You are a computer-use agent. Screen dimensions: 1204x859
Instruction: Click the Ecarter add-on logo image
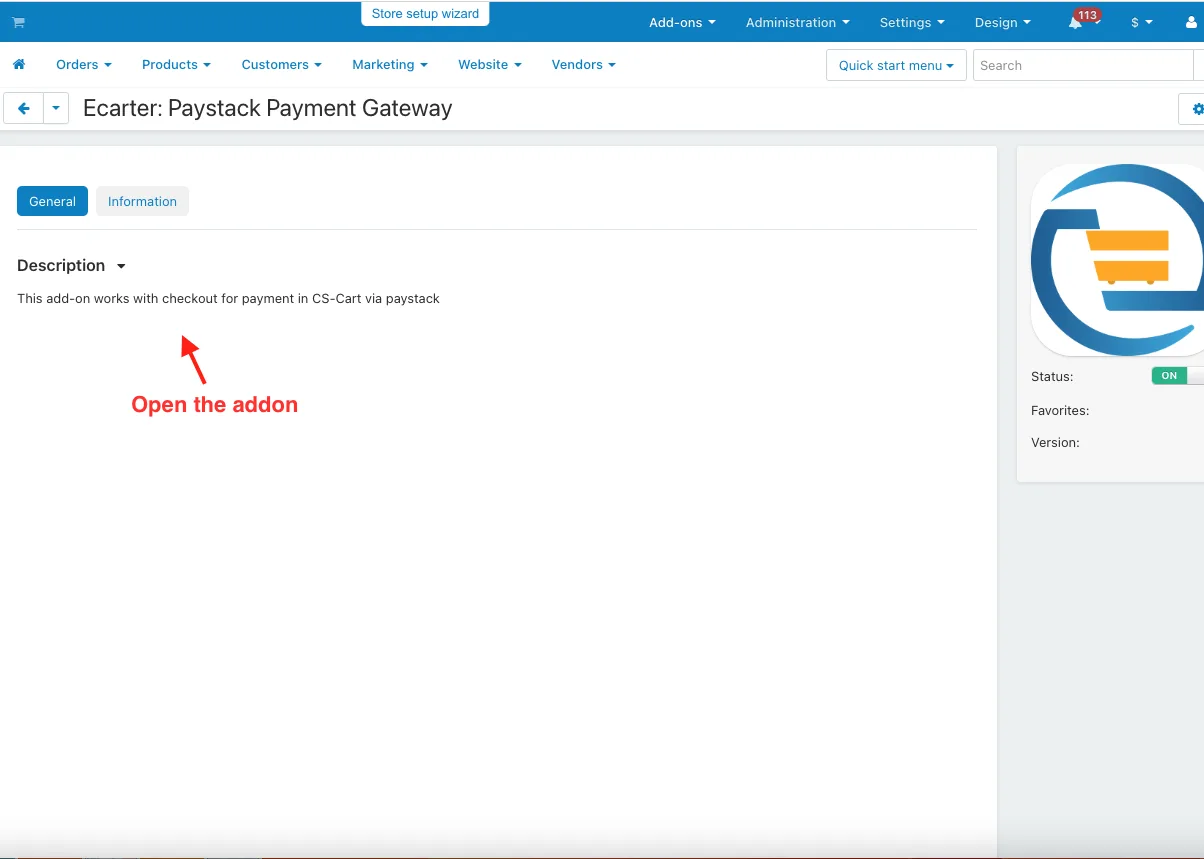[1117, 260]
